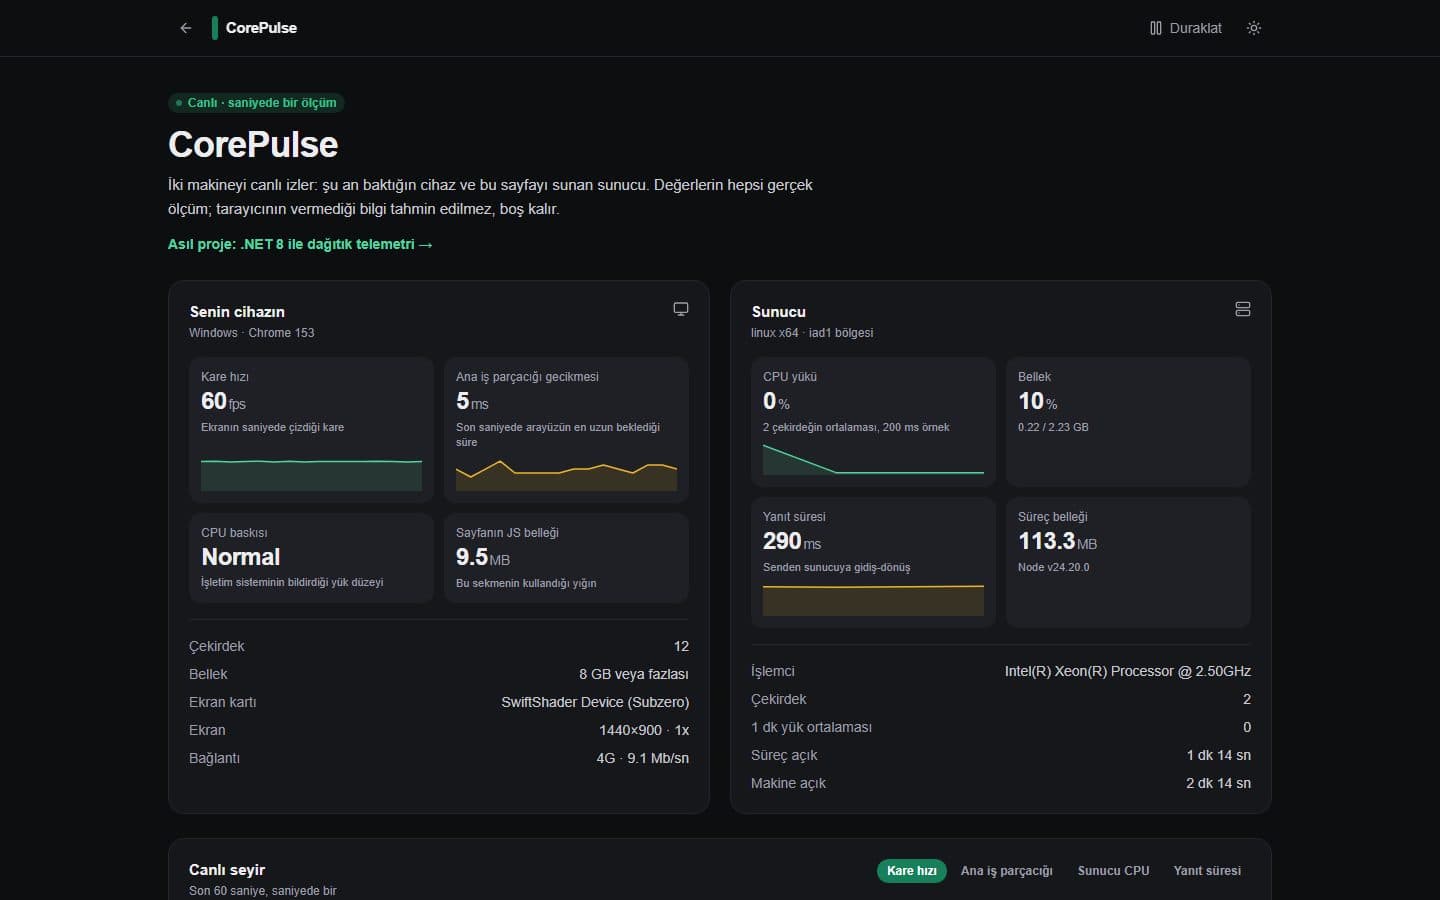
Task: Click the 10 % Bellek value
Action: [1038, 401]
